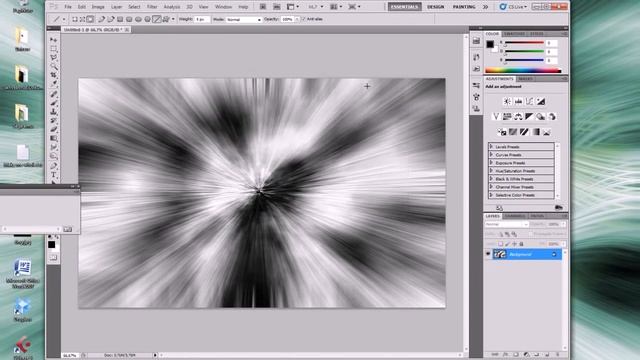The height and width of the screenshot is (360, 640).
Task: Click the red channel slider
Action: point(524,42)
